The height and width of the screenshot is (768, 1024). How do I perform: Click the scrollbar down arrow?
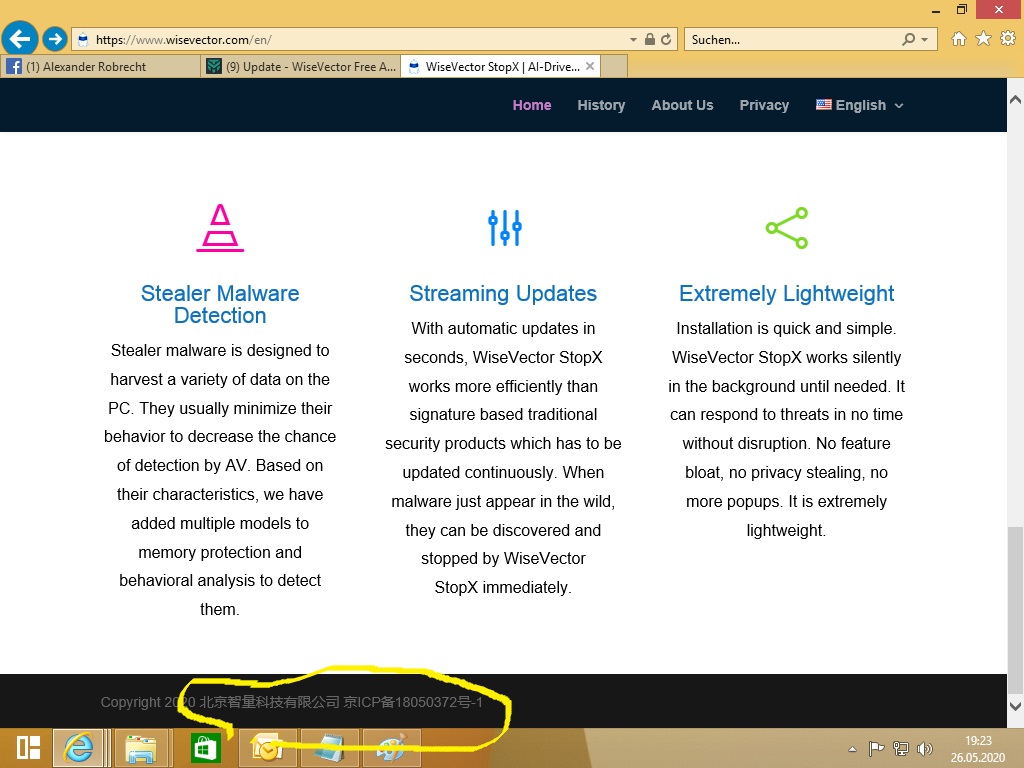click(1015, 706)
